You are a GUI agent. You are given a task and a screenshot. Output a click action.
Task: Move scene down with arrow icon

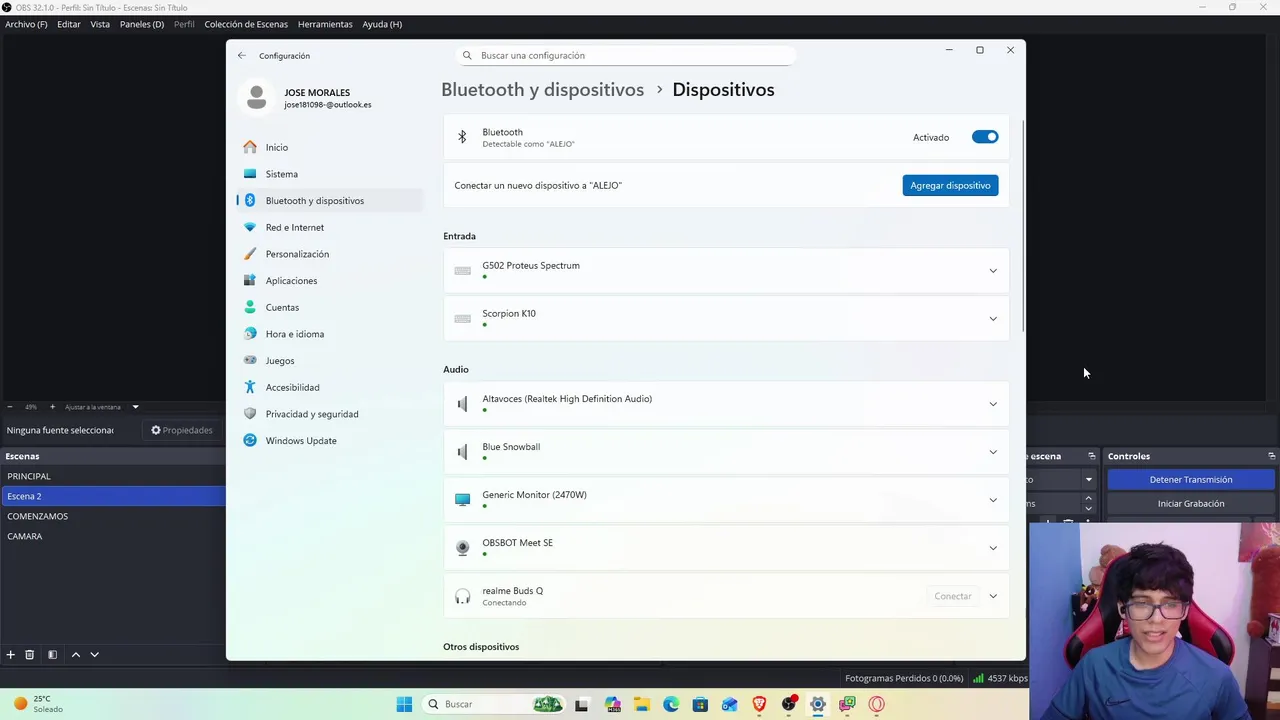tap(94, 655)
